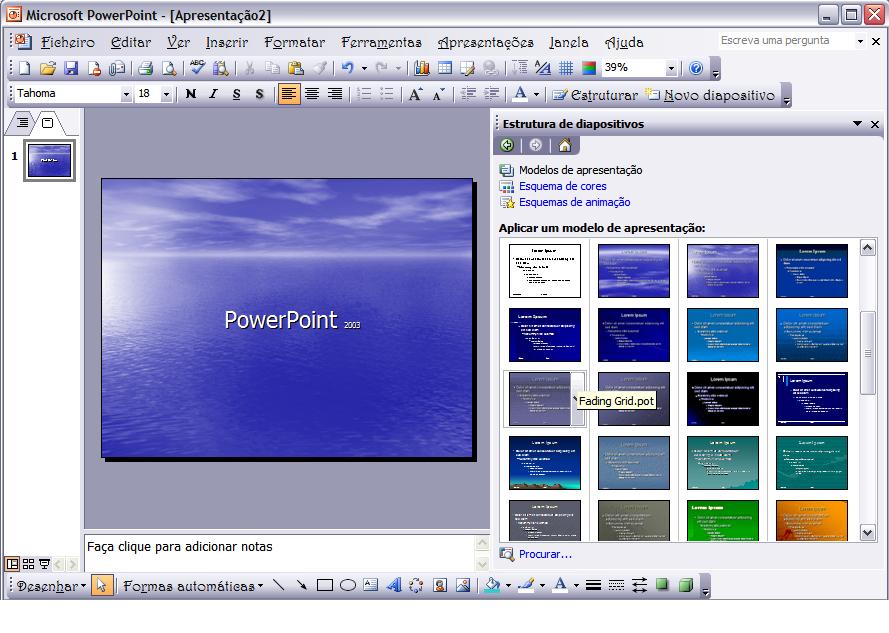Open the Esquema de cores link

tap(562, 186)
